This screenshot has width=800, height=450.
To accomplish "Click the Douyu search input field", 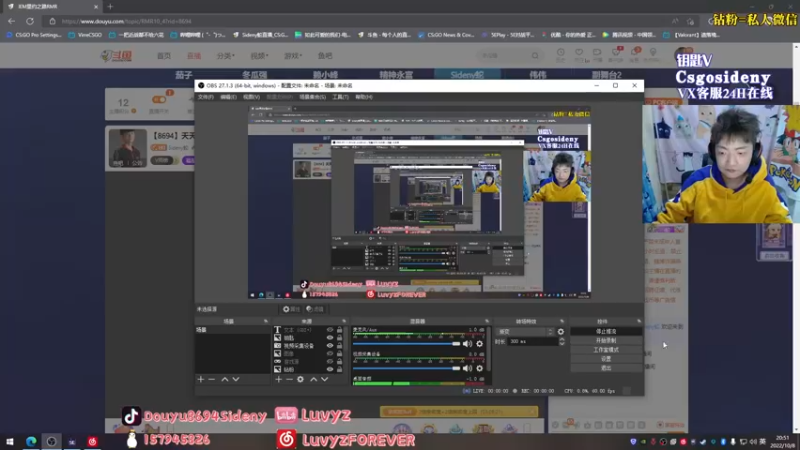I will coord(503,56).
